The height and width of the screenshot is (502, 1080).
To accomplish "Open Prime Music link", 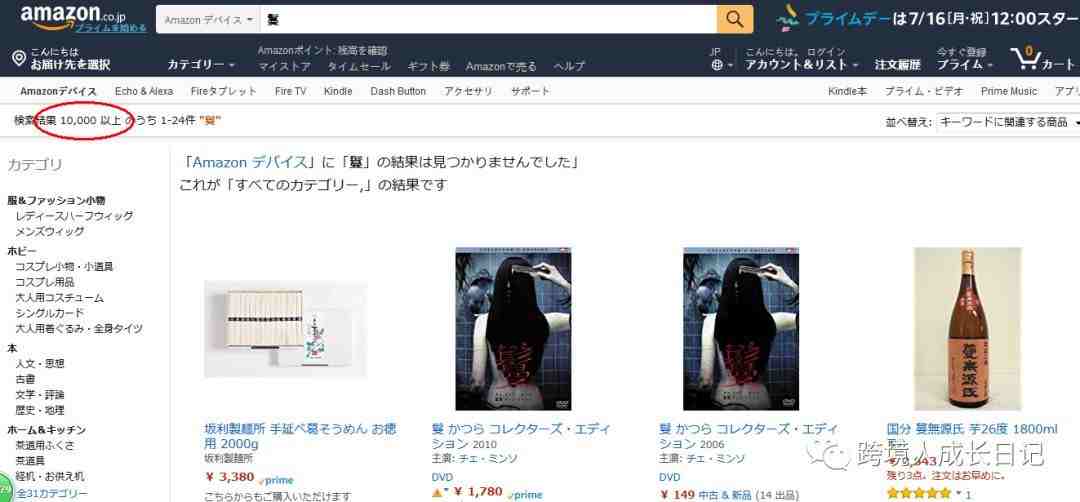I will pos(1008,91).
